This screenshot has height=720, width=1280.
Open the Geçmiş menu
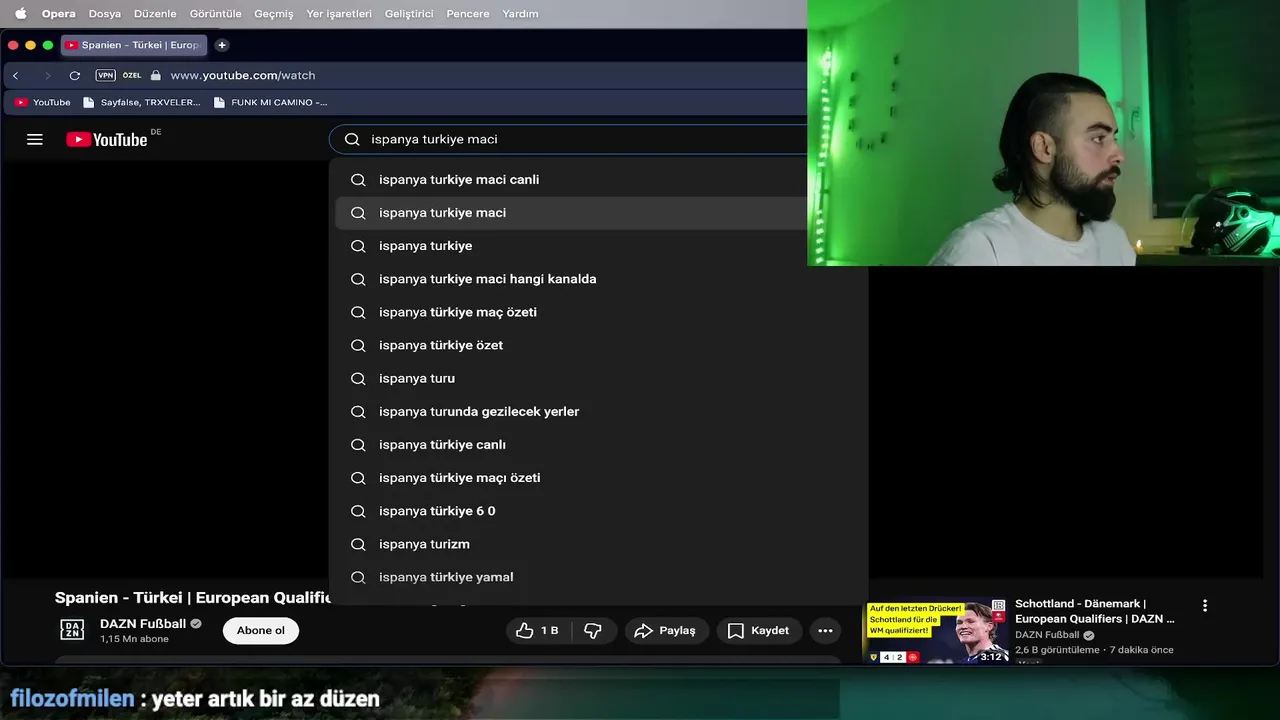click(273, 14)
